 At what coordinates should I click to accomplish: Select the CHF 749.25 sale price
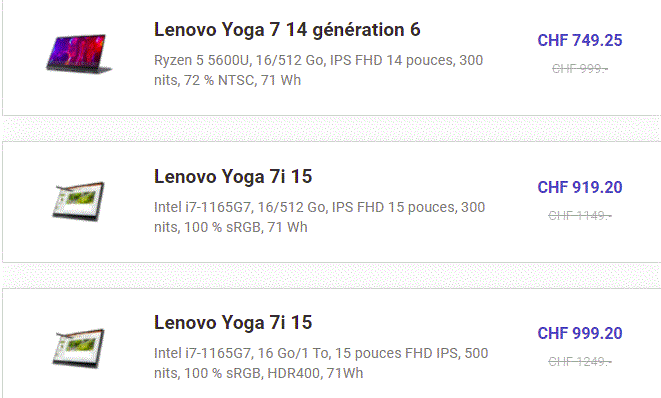click(580, 40)
